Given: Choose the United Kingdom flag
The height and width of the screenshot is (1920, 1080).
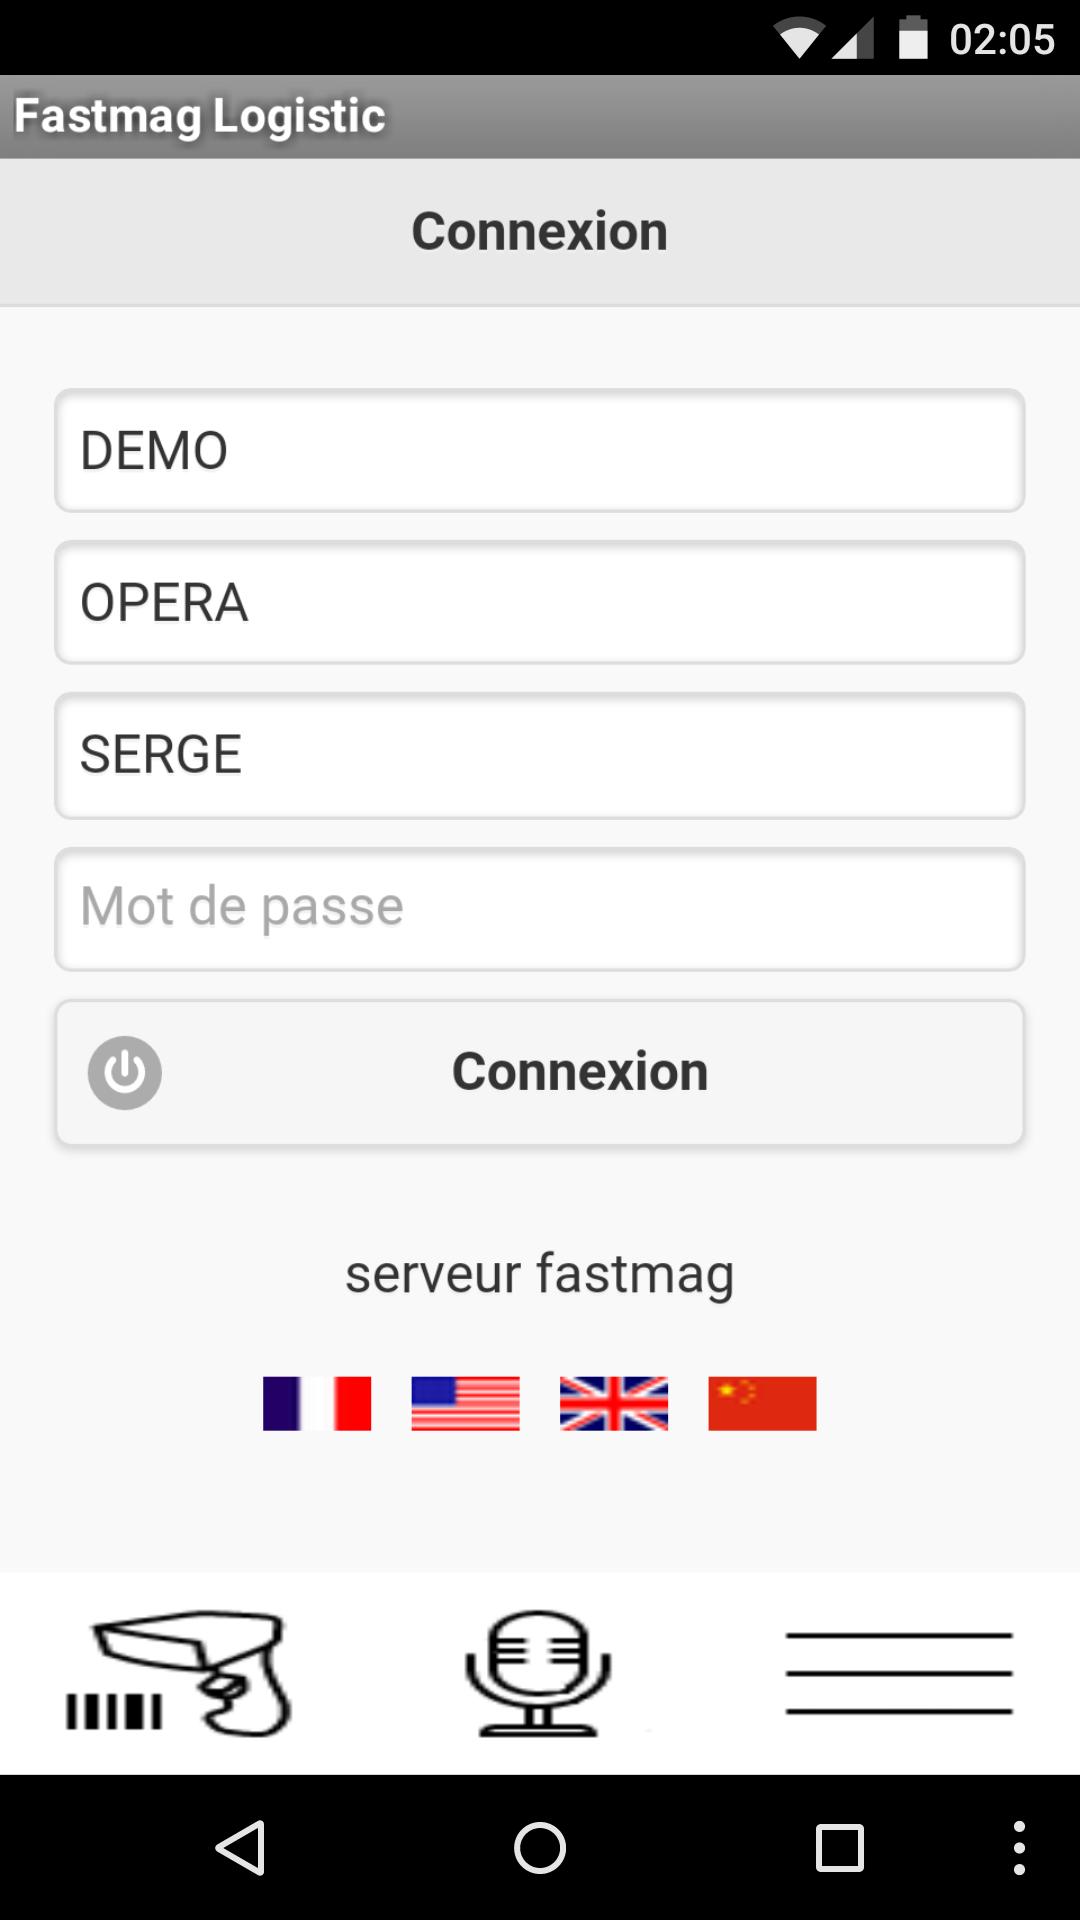Looking at the screenshot, I should pyautogui.click(x=614, y=1403).
